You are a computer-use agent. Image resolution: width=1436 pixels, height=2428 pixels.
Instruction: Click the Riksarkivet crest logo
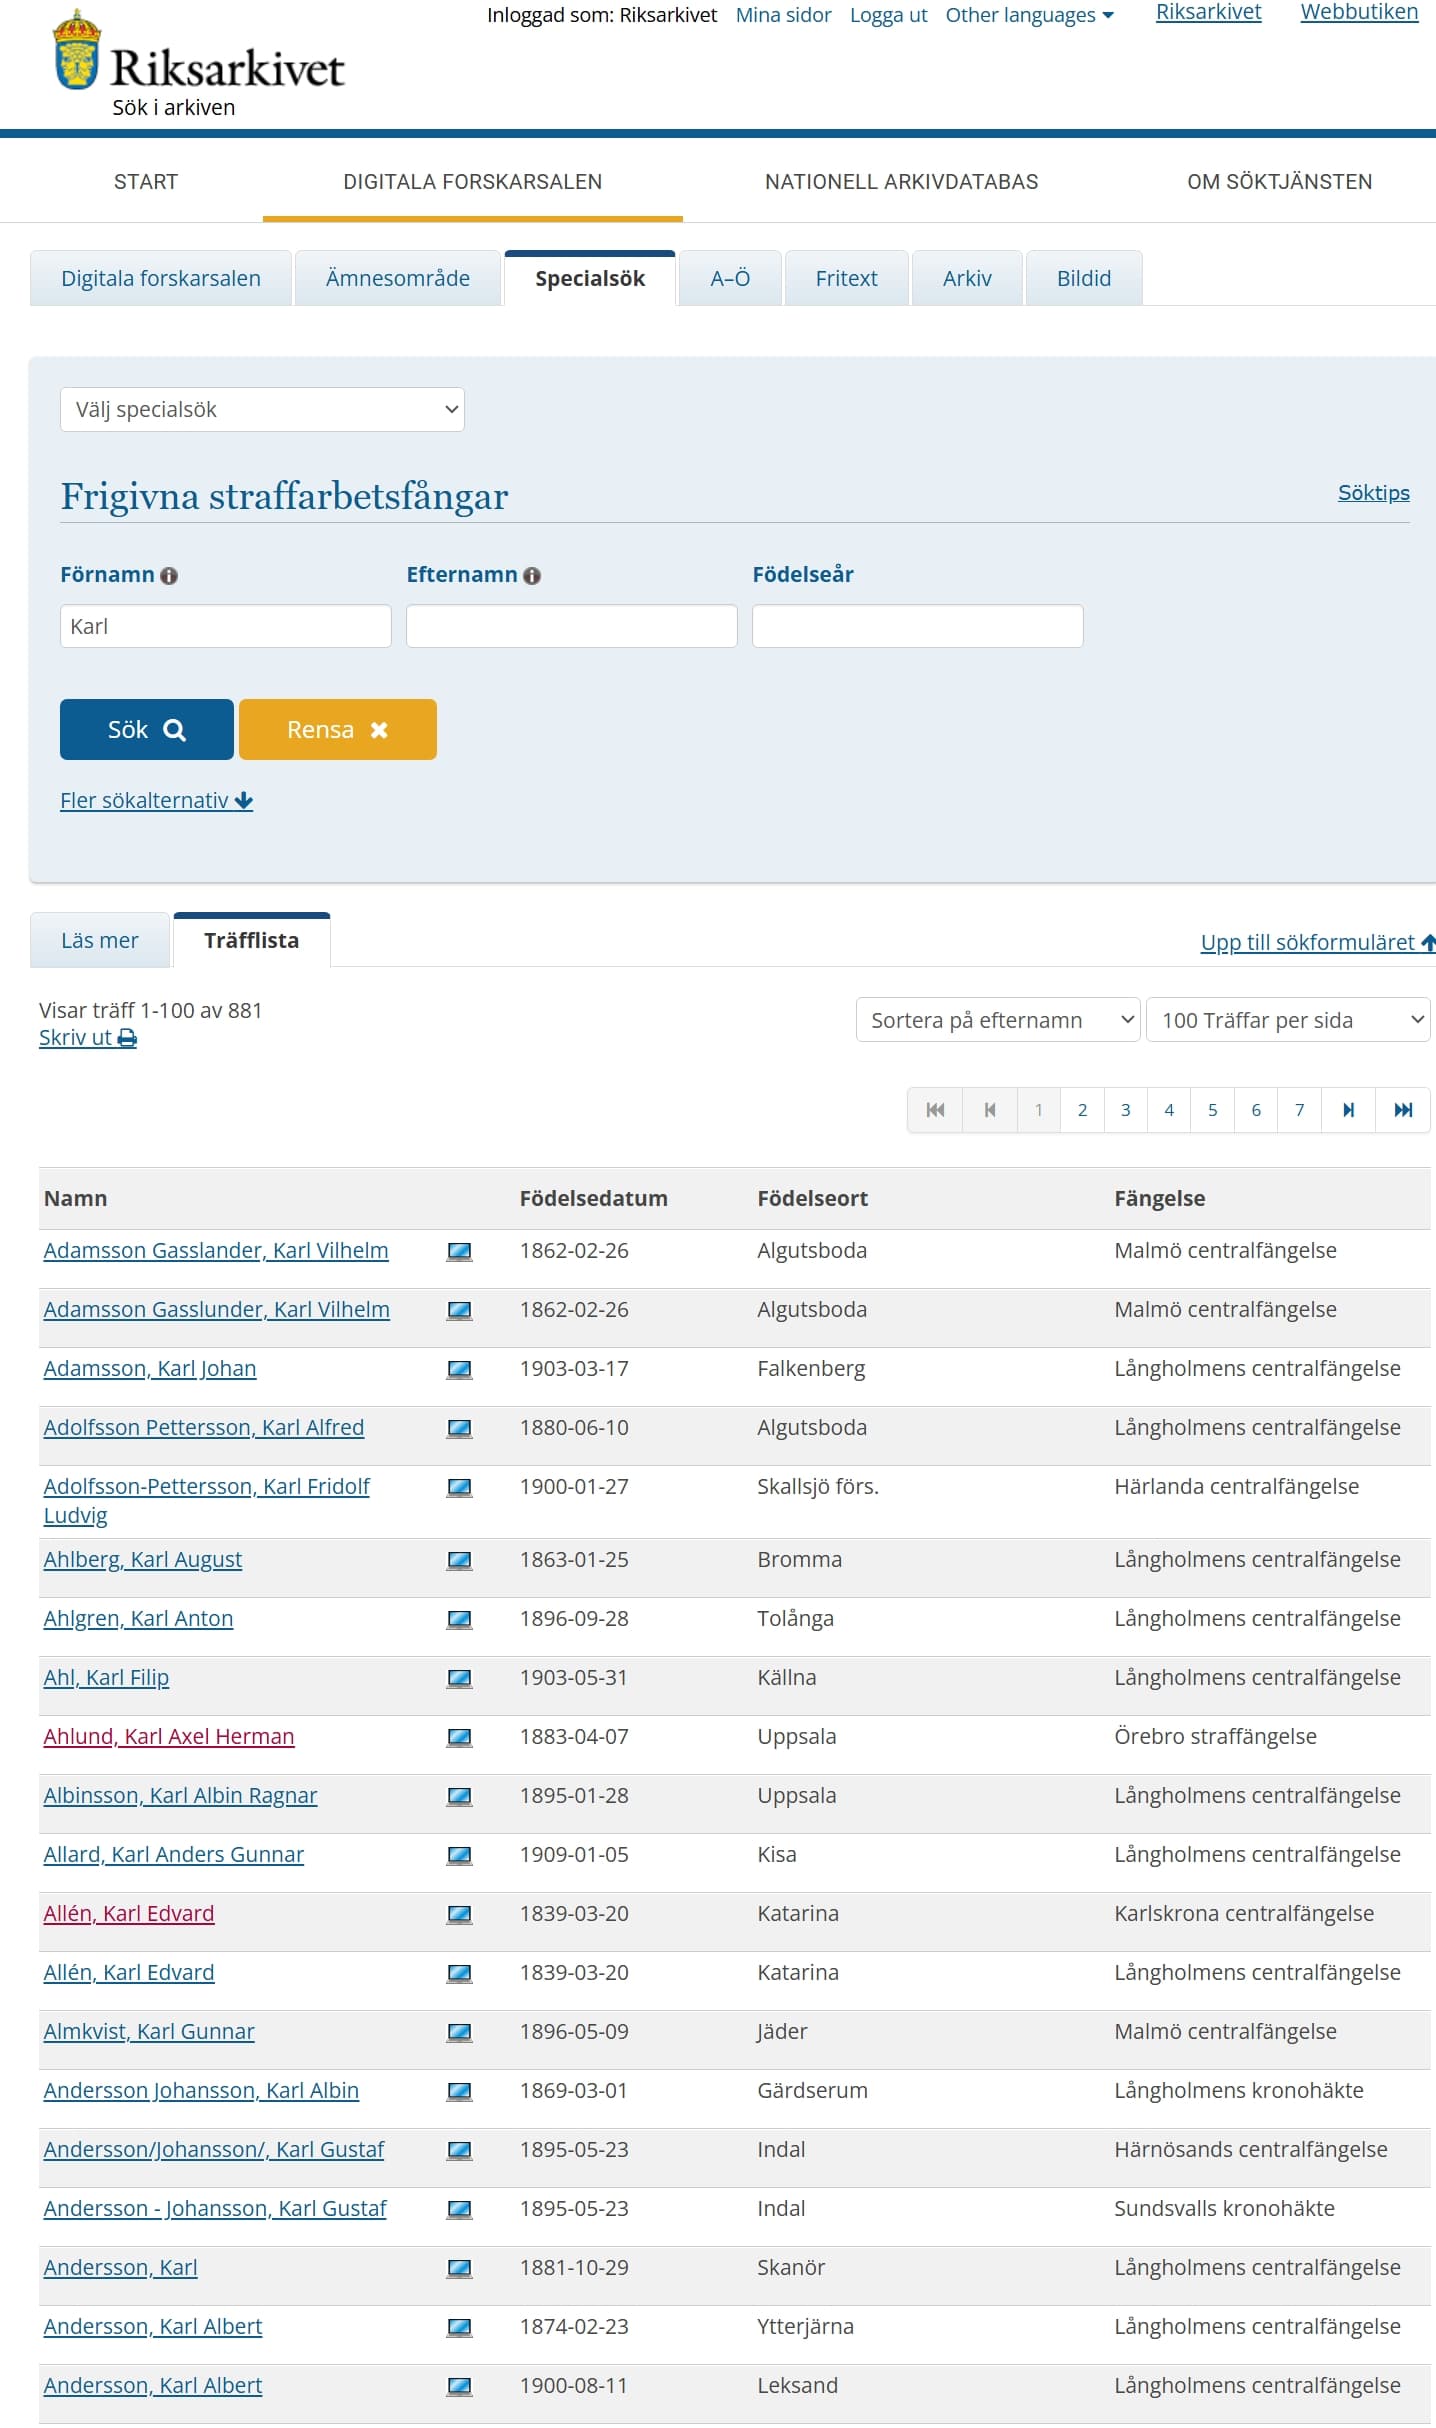[x=77, y=50]
